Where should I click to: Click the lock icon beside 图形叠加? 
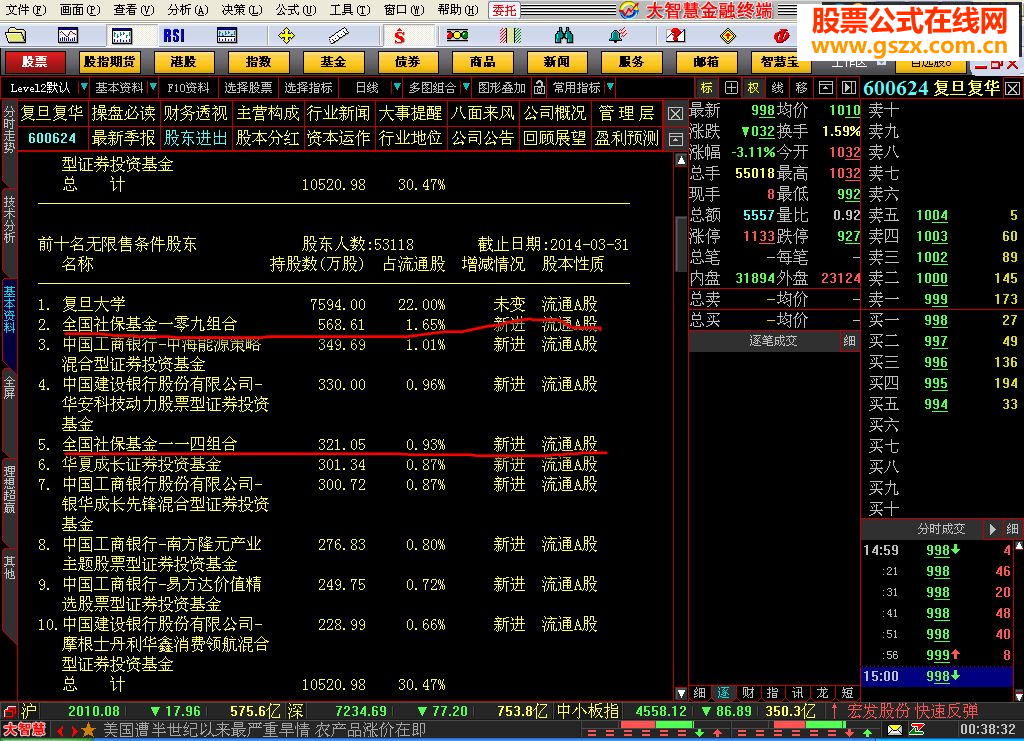coord(539,87)
